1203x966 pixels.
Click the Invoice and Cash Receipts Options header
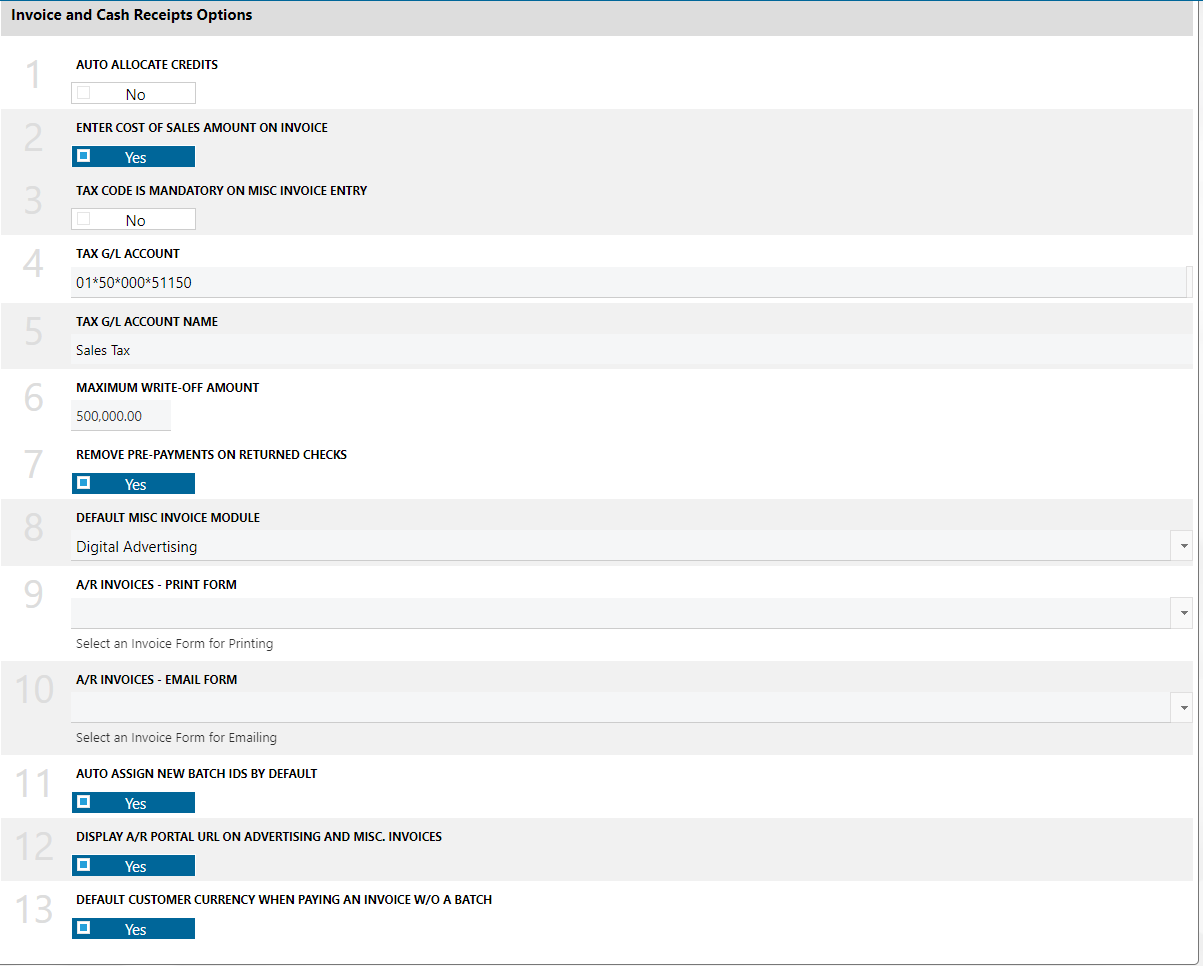(x=132, y=16)
